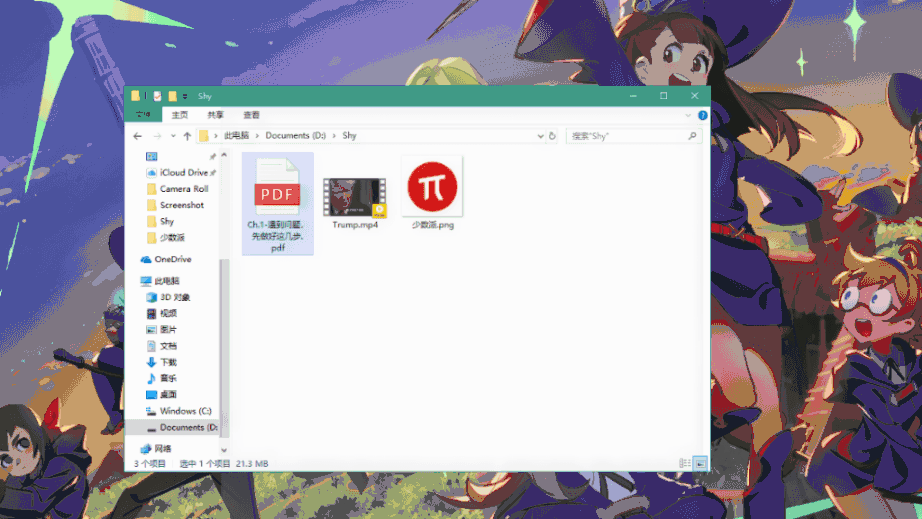This screenshot has height=519, width=922.
Task: Expand the ribbon with chevron
Action: (689, 115)
